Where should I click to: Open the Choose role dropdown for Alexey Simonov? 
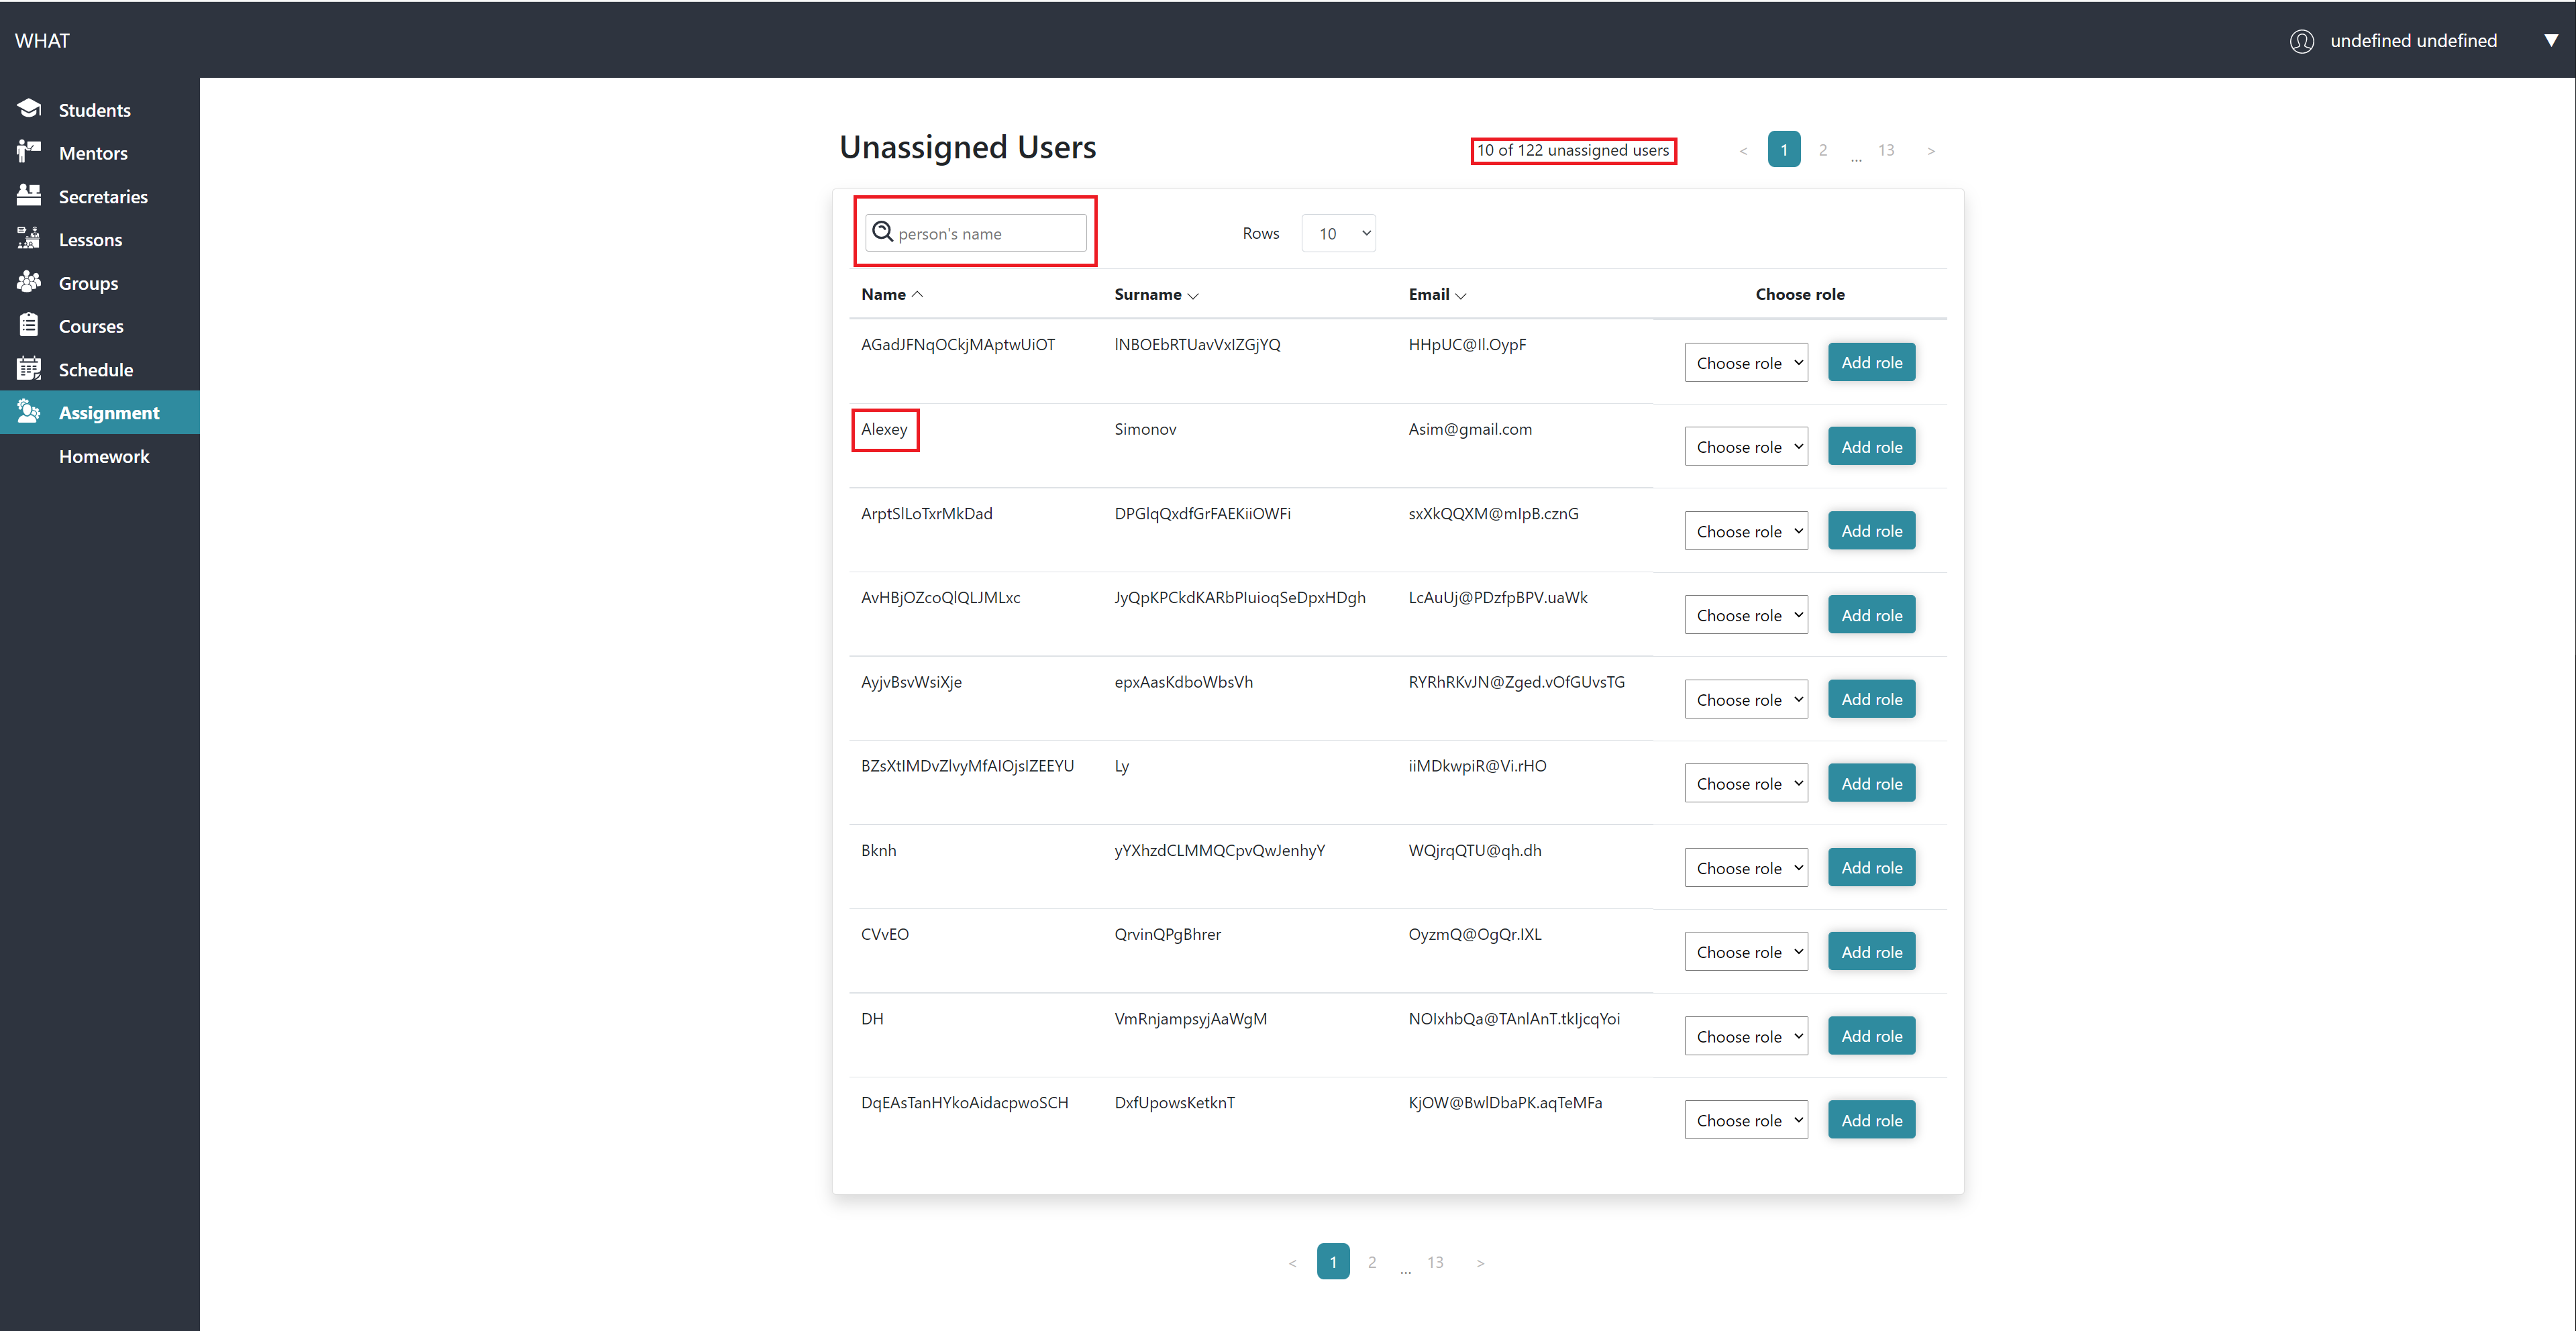coord(1745,446)
